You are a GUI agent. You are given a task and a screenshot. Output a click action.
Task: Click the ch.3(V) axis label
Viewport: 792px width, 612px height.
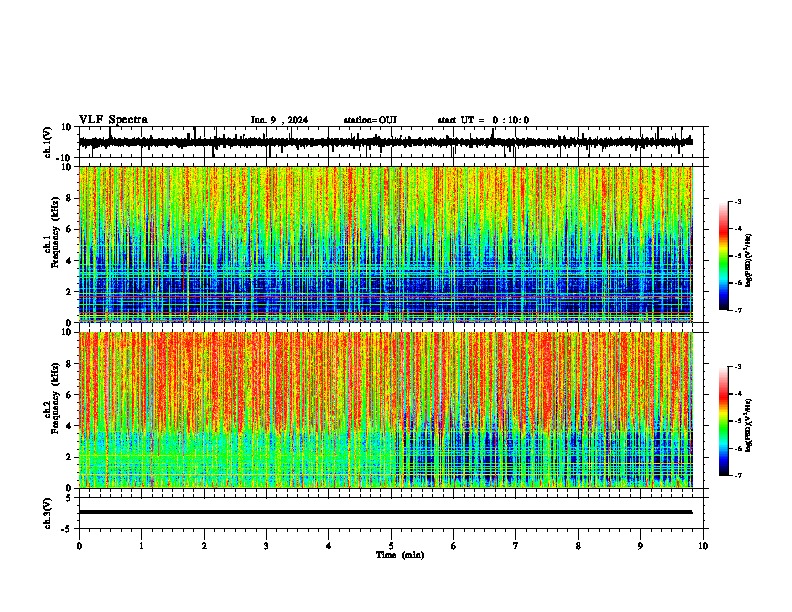tap(48, 514)
